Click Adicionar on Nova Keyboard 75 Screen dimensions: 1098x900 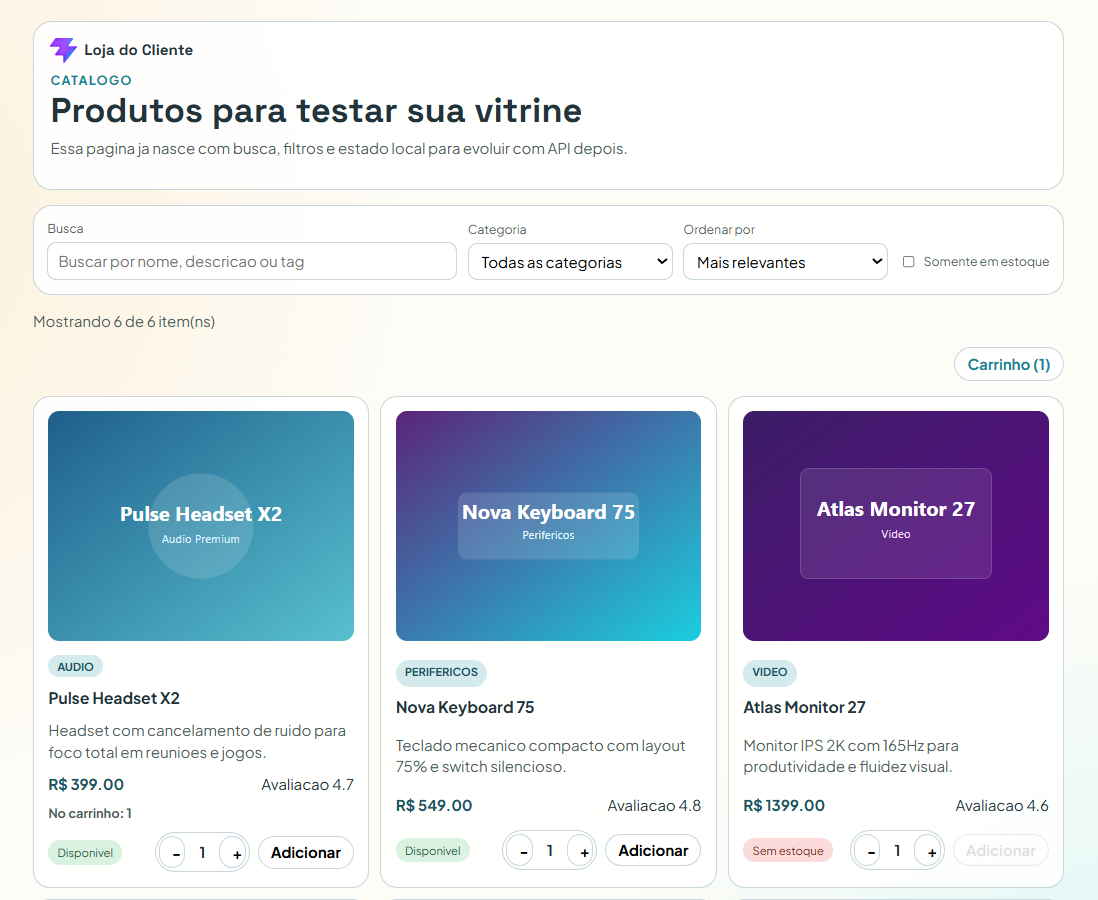coord(652,850)
